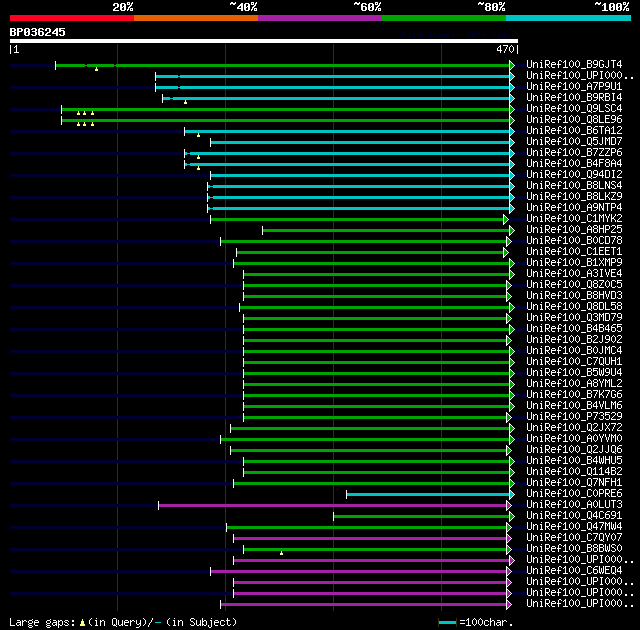
Task: Click the yellow gap marker under the UniRef100_B7ZZP6 bar
Action: coord(198,157)
